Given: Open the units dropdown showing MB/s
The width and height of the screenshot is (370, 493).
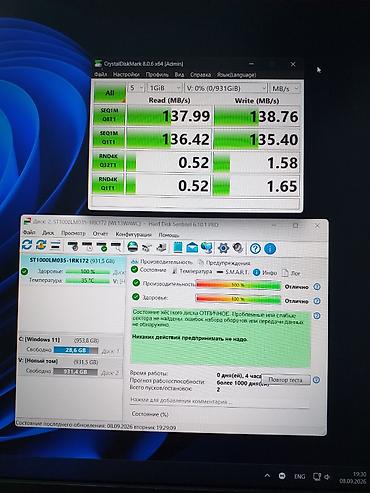Looking at the screenshot, I should 285,89.
